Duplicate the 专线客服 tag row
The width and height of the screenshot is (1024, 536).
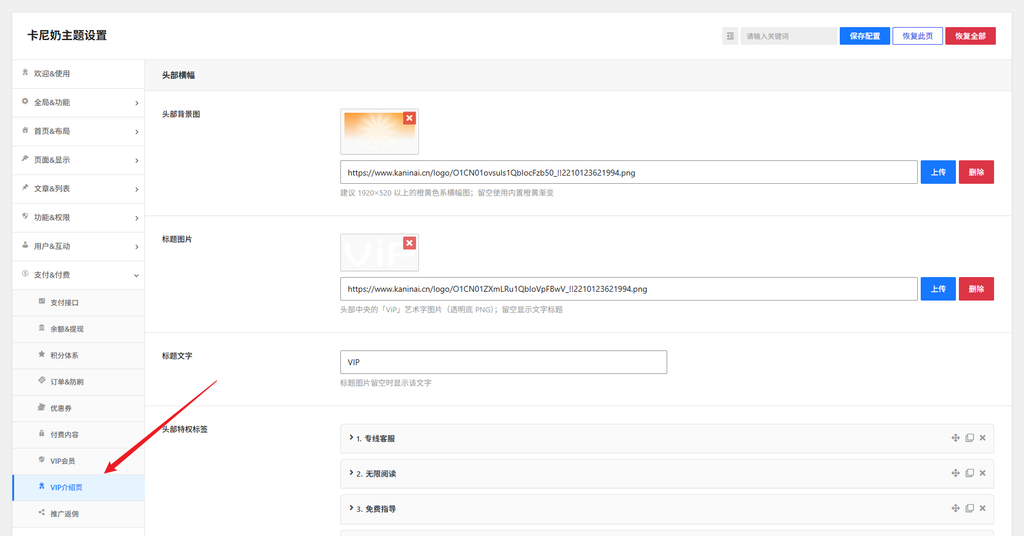click(969, 438)
